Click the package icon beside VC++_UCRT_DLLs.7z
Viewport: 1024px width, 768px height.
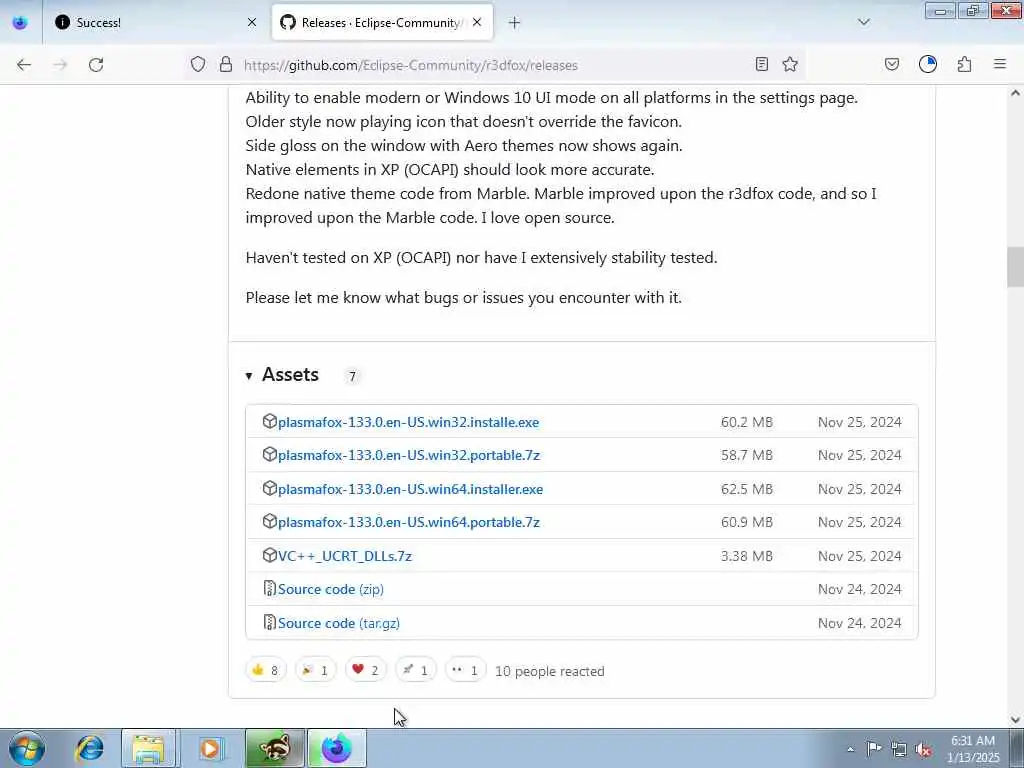pos(269,555)
